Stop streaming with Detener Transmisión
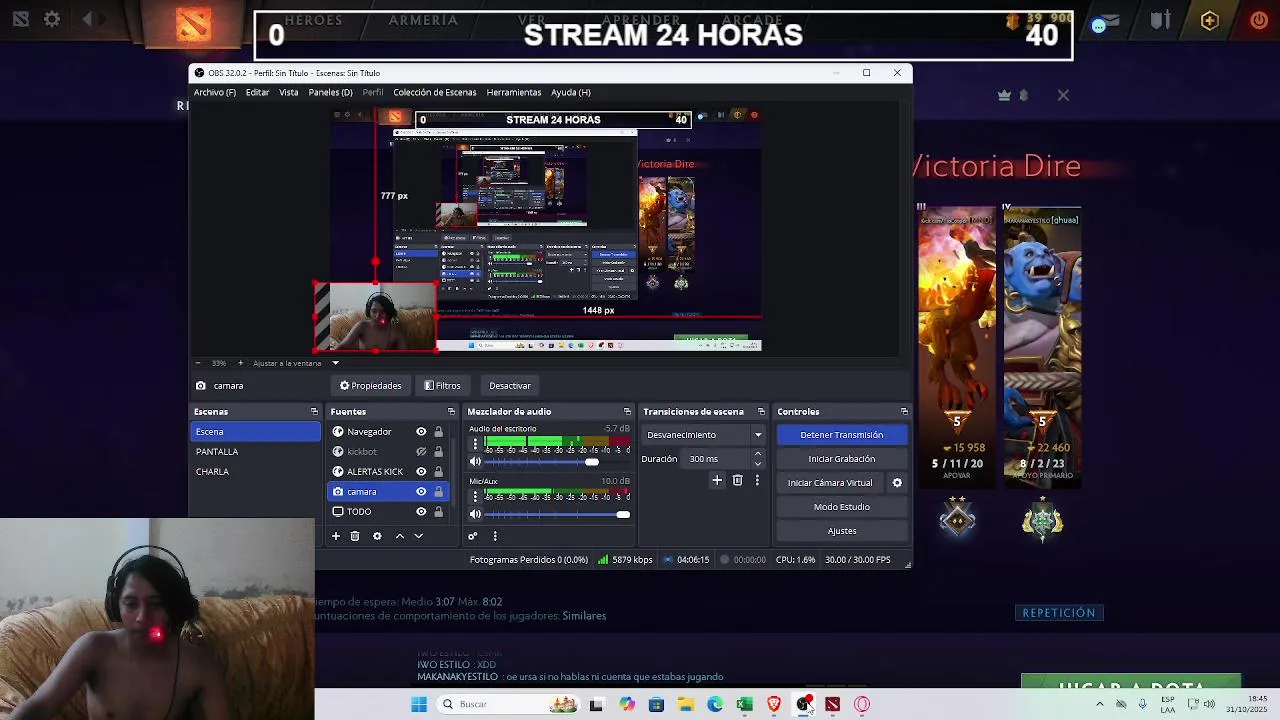The width and height of the screenshot is (1280, 720). 841,435
